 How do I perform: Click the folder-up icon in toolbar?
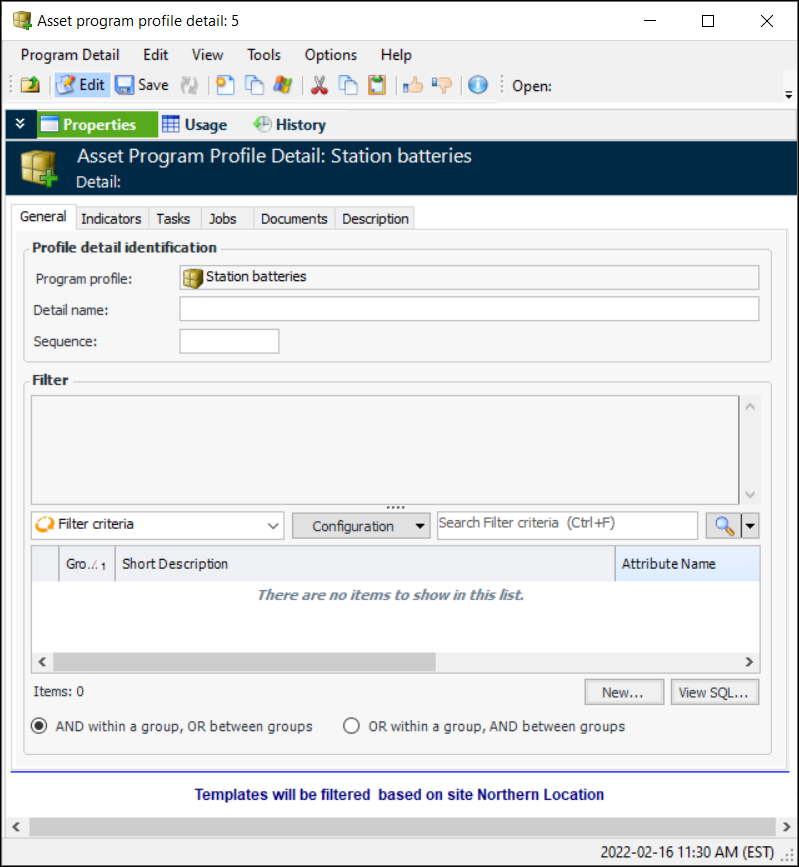pyautogui.click(x=30, y=85)
